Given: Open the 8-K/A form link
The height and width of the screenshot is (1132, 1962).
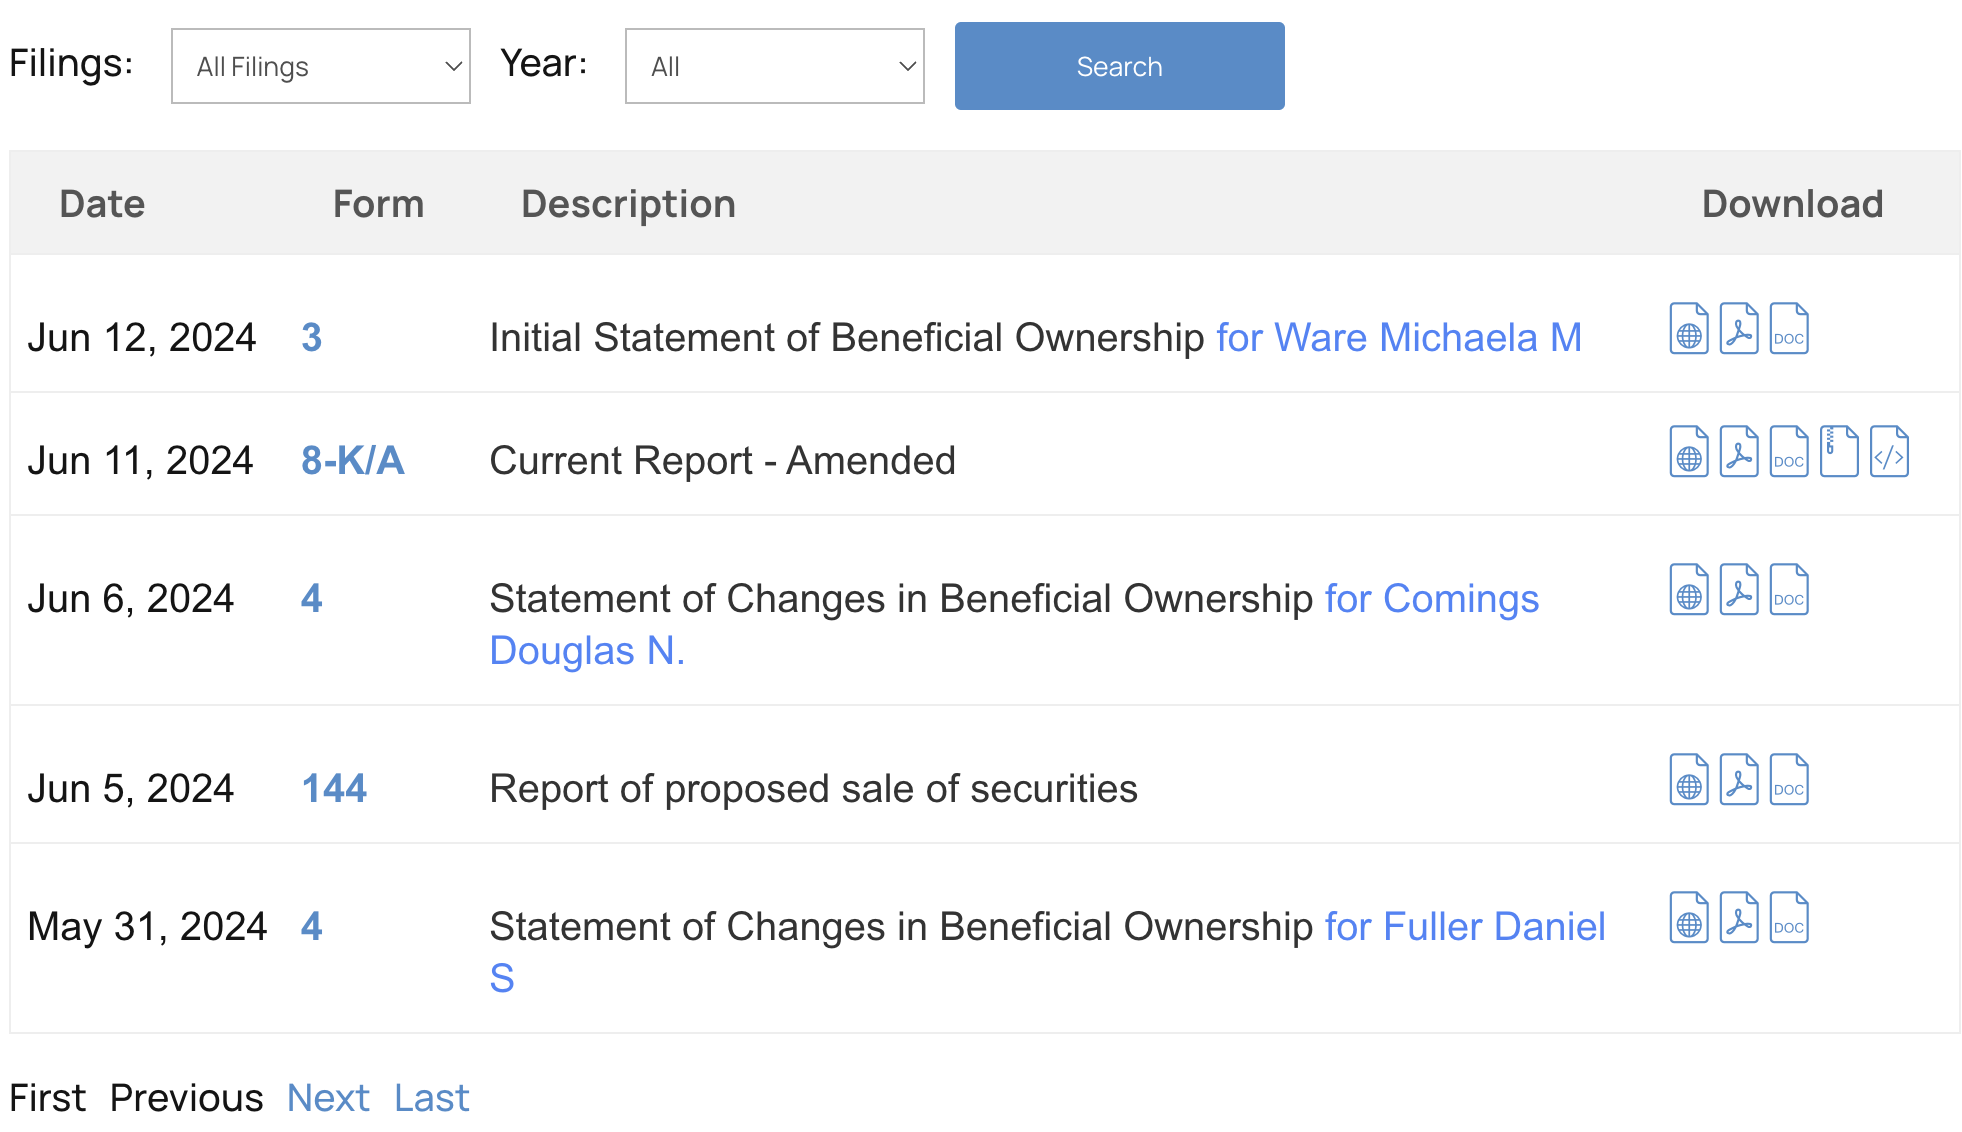Looking at the screenshot, I should coord(352,461).
